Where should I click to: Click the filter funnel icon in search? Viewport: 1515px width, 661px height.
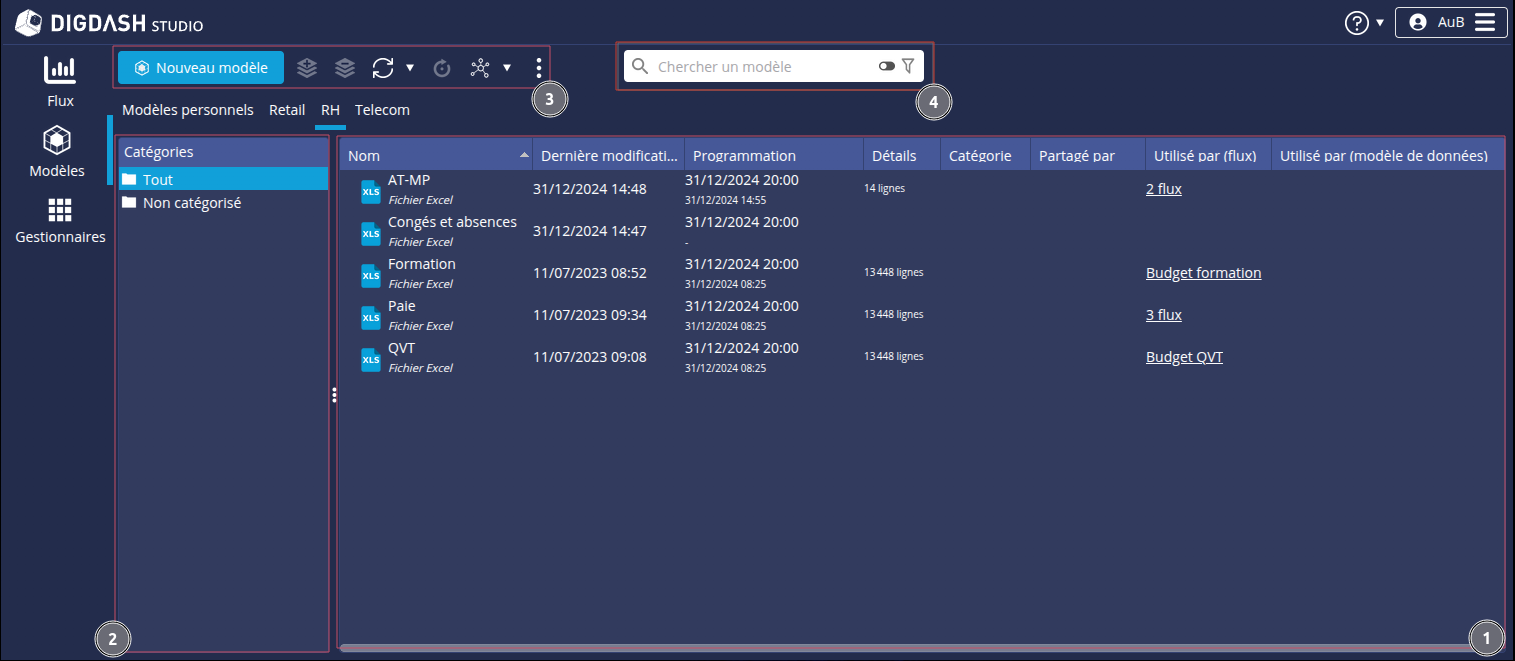point(908,66)
